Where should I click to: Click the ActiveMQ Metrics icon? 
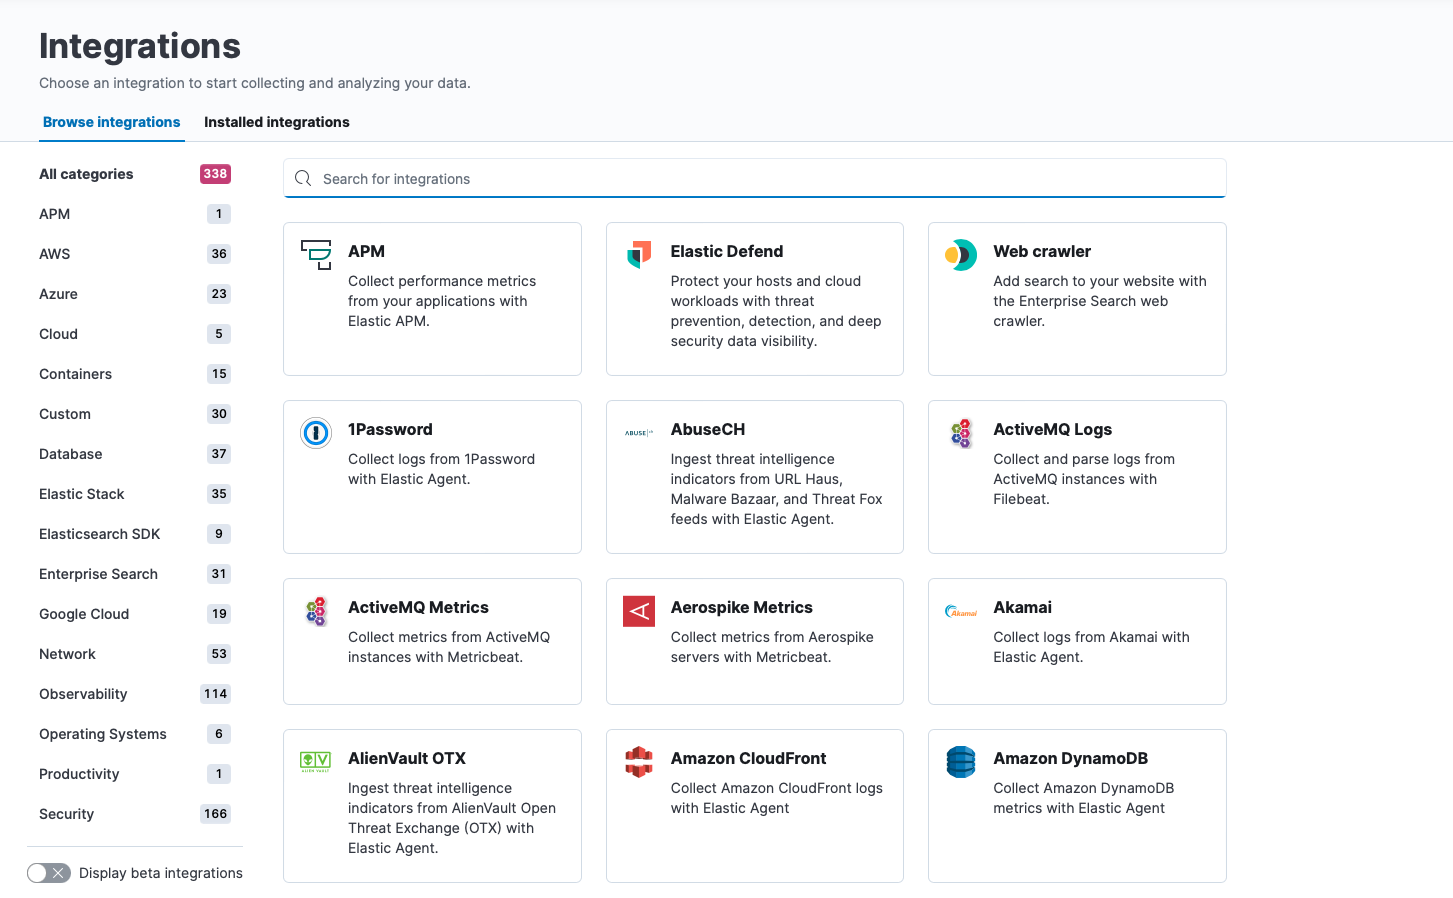pos(316,611)
